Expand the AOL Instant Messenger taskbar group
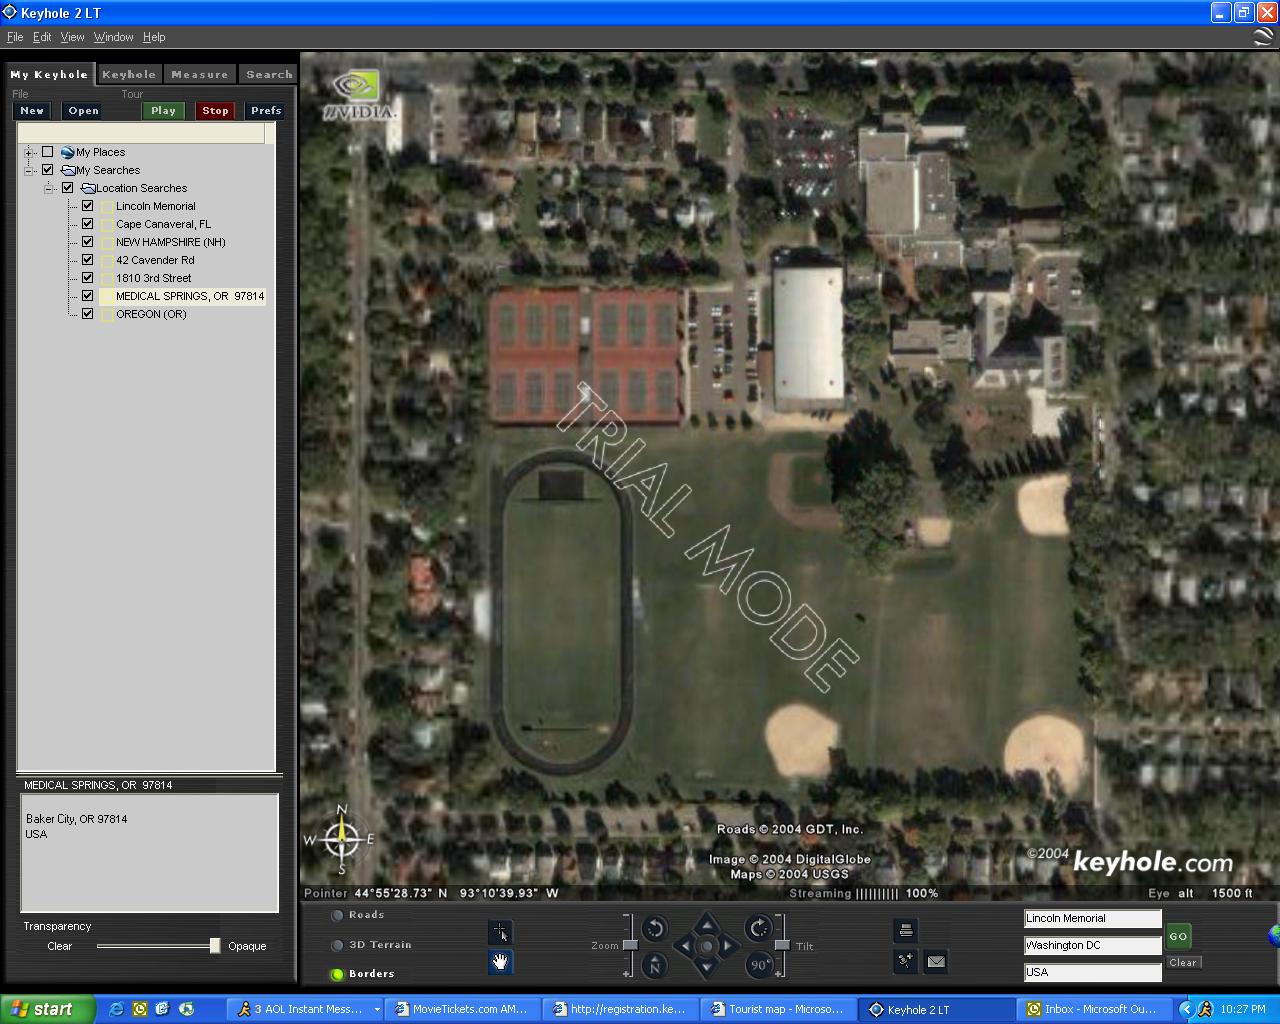 coord(377,1009)
